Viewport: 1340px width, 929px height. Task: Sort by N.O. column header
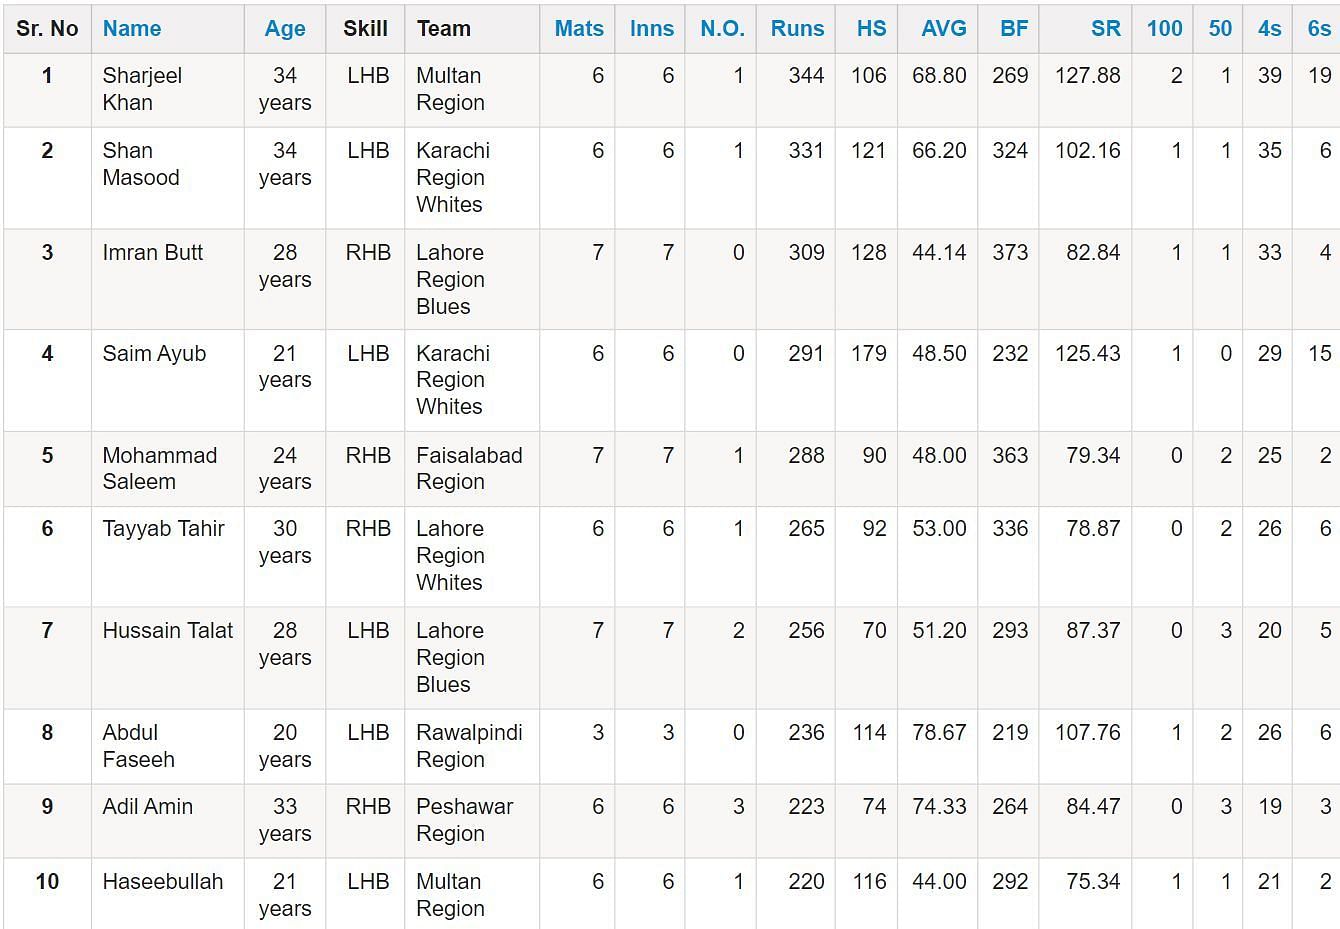722,29
